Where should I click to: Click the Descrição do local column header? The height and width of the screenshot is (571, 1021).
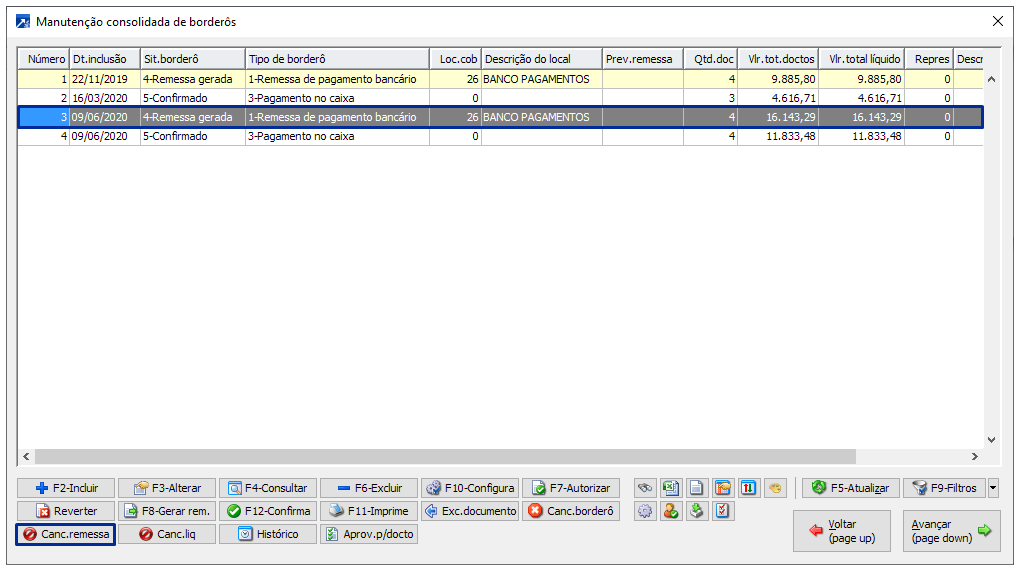pos(542,59)
